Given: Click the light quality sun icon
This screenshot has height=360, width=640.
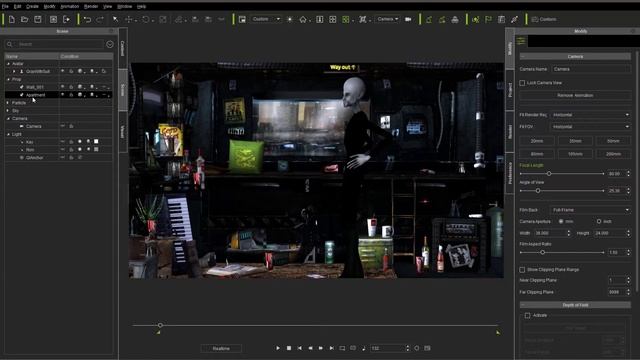Looking at the screenshot, I should 290,19.
